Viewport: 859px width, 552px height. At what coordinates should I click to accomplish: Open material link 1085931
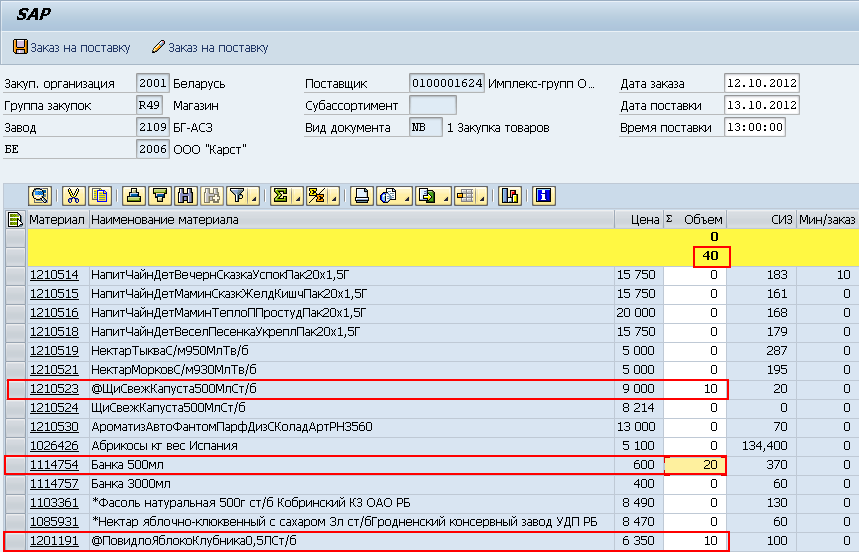click(x=54, y=522)
